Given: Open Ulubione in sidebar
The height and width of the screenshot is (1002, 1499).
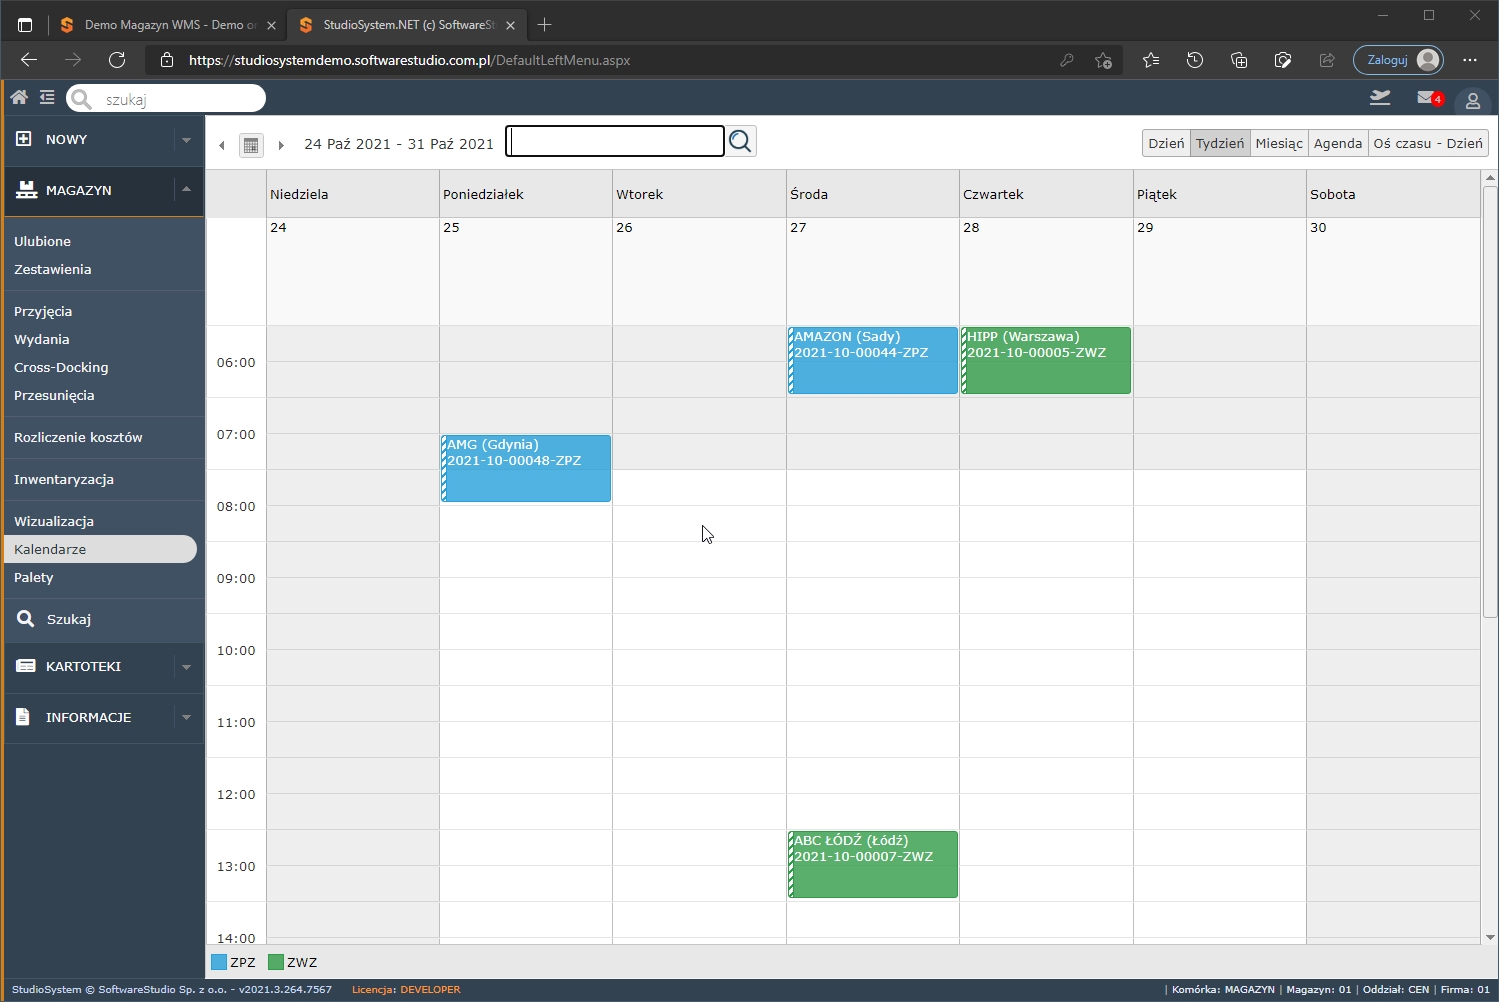Looking at the screenshot, I should pos(42,241).
